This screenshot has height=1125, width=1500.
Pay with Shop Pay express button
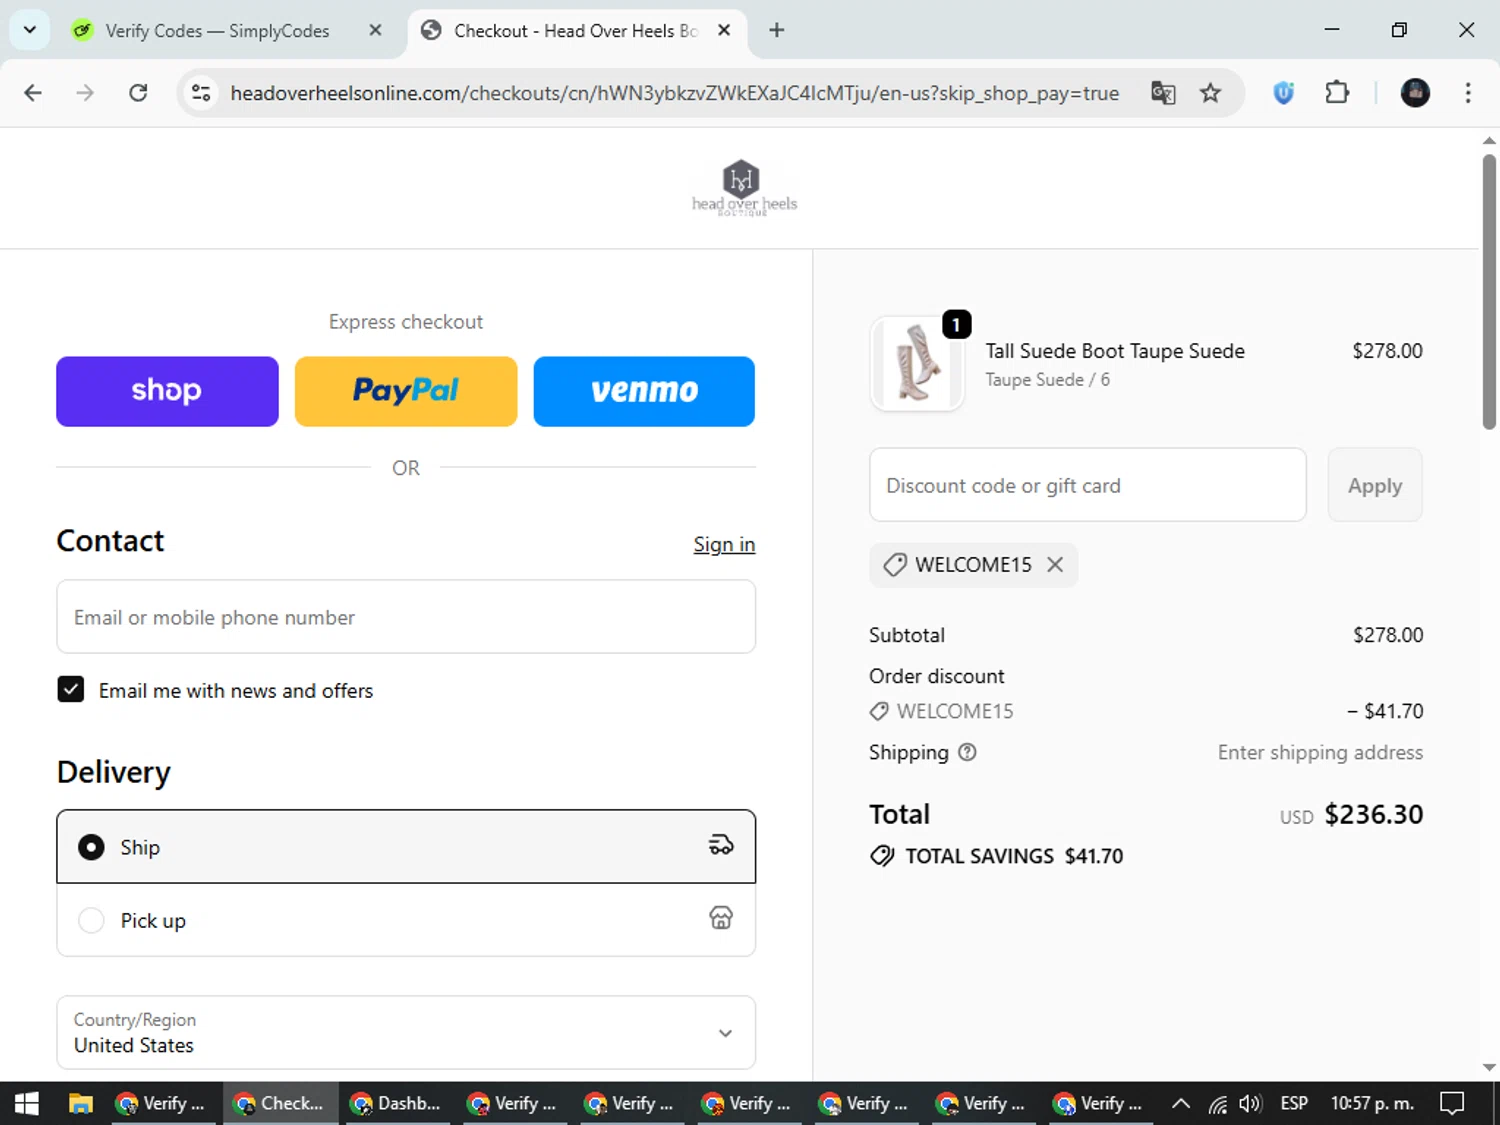coord(167,391)
